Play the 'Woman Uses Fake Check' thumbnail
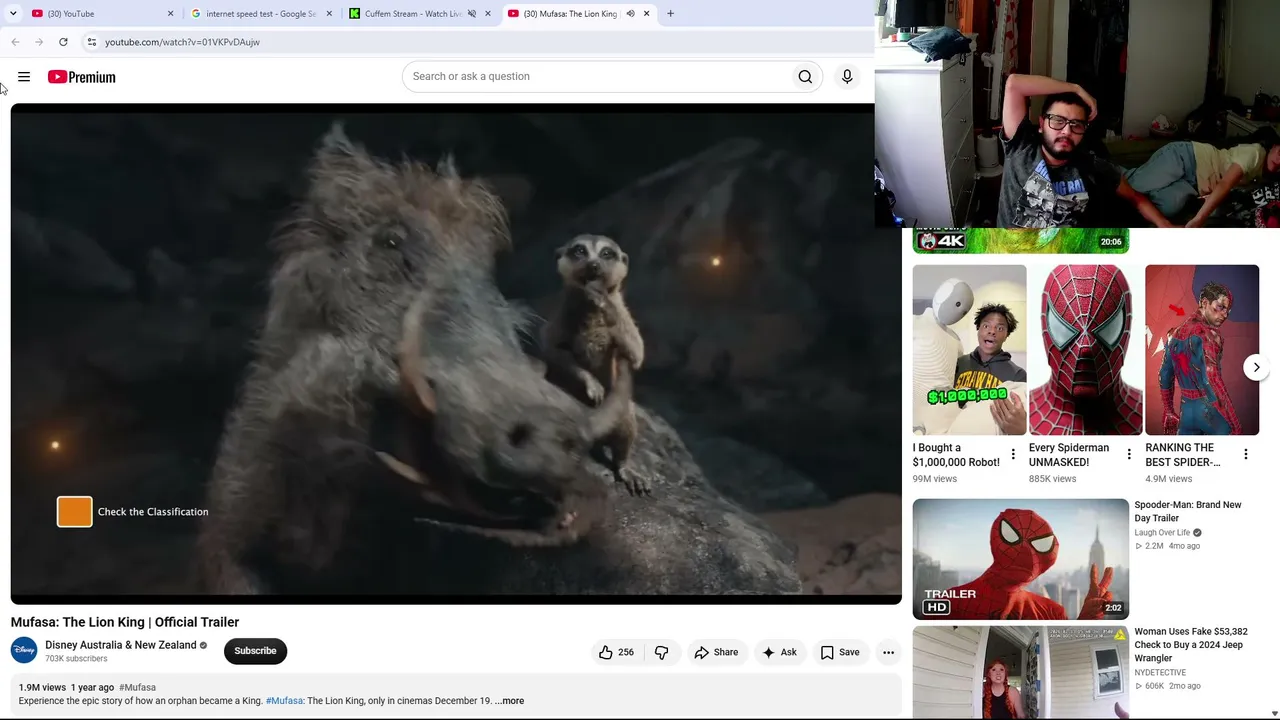Viewport: 1280px width, 720px height. click(x=1021, y=672)
